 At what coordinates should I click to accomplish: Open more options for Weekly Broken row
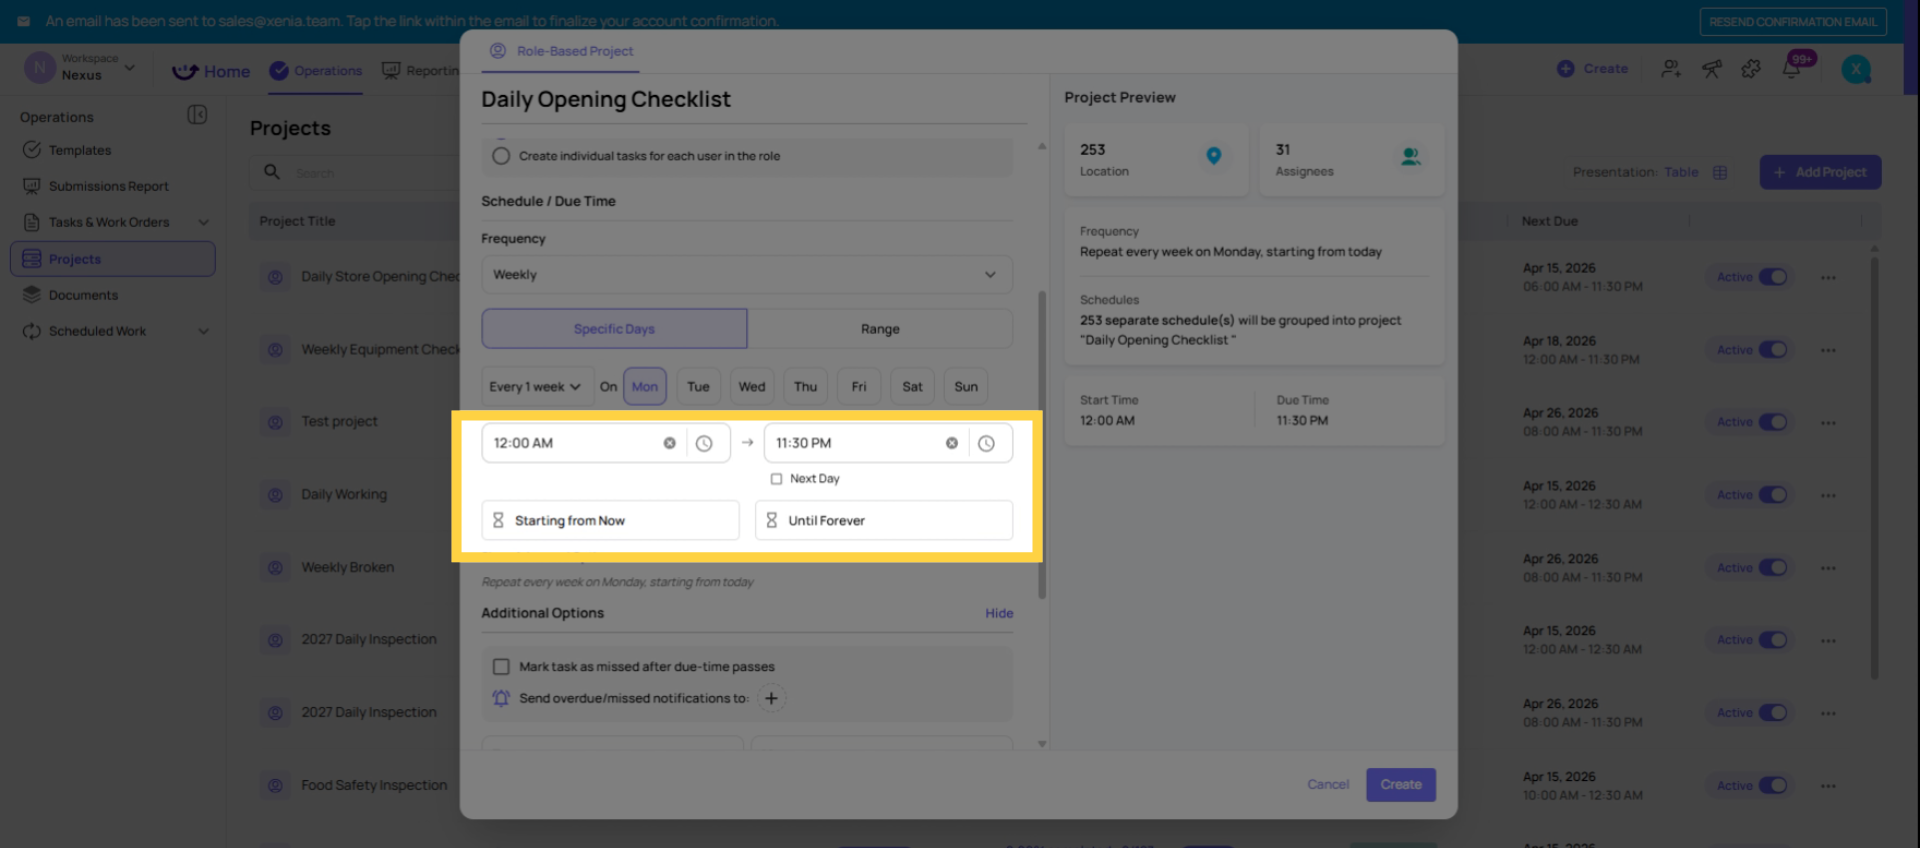pyautogui.click(x=1828, y=568)
